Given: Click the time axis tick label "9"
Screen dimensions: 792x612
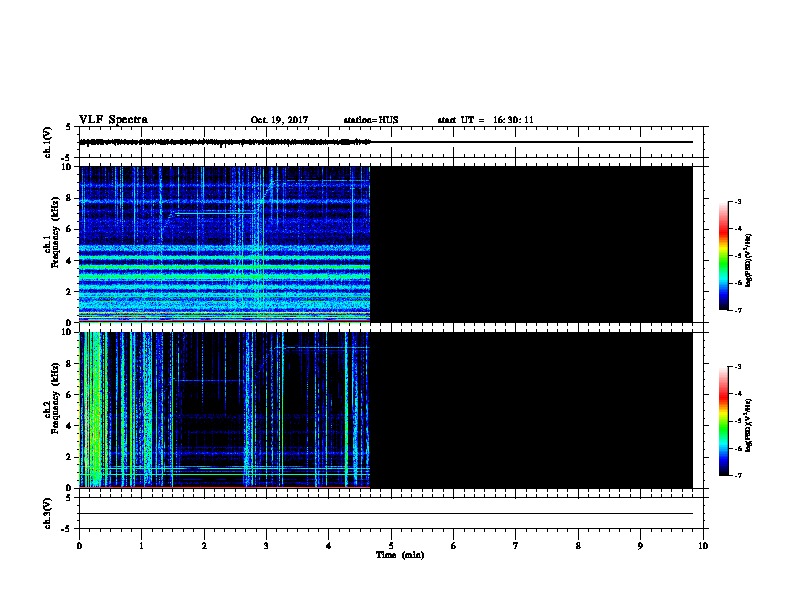Looking at the screenshot, I should (640, 546).
